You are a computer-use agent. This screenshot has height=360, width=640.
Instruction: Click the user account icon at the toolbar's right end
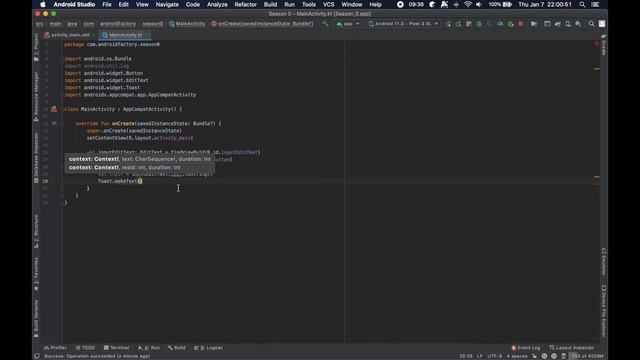click(602, 24)
